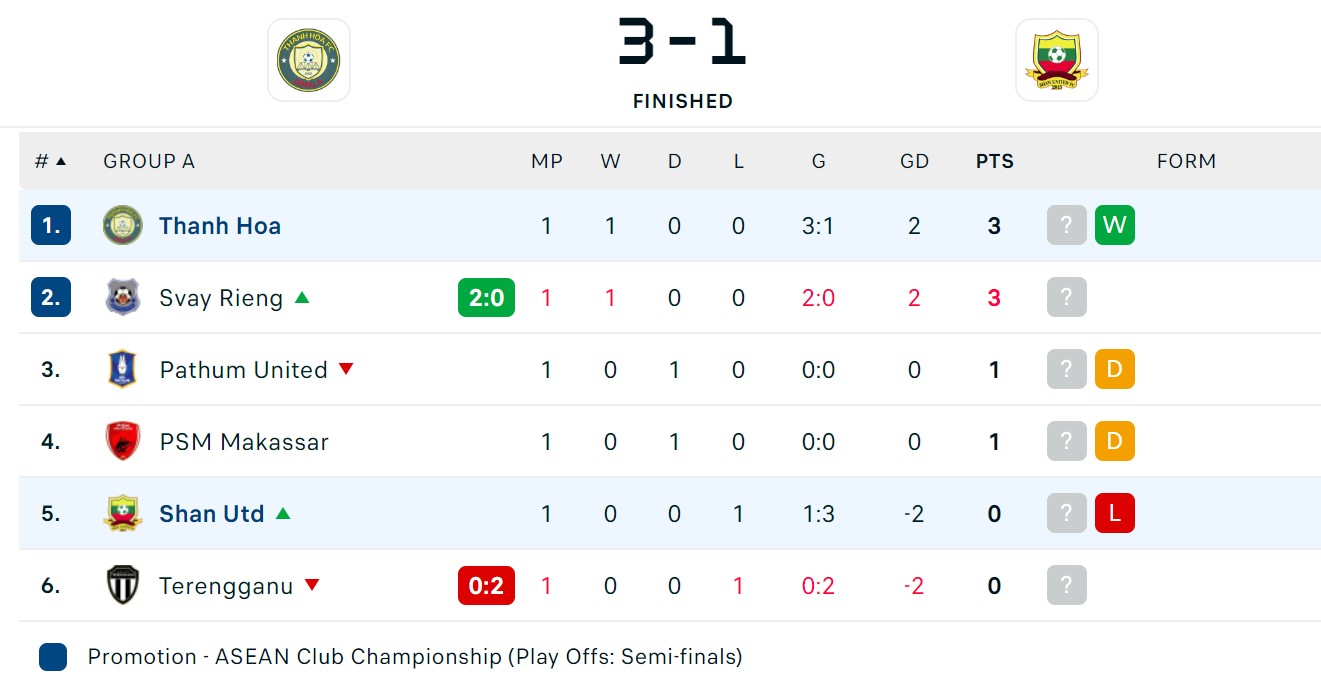
Task: Click the red L form badge for Shan Utd
Action: 1115,513
